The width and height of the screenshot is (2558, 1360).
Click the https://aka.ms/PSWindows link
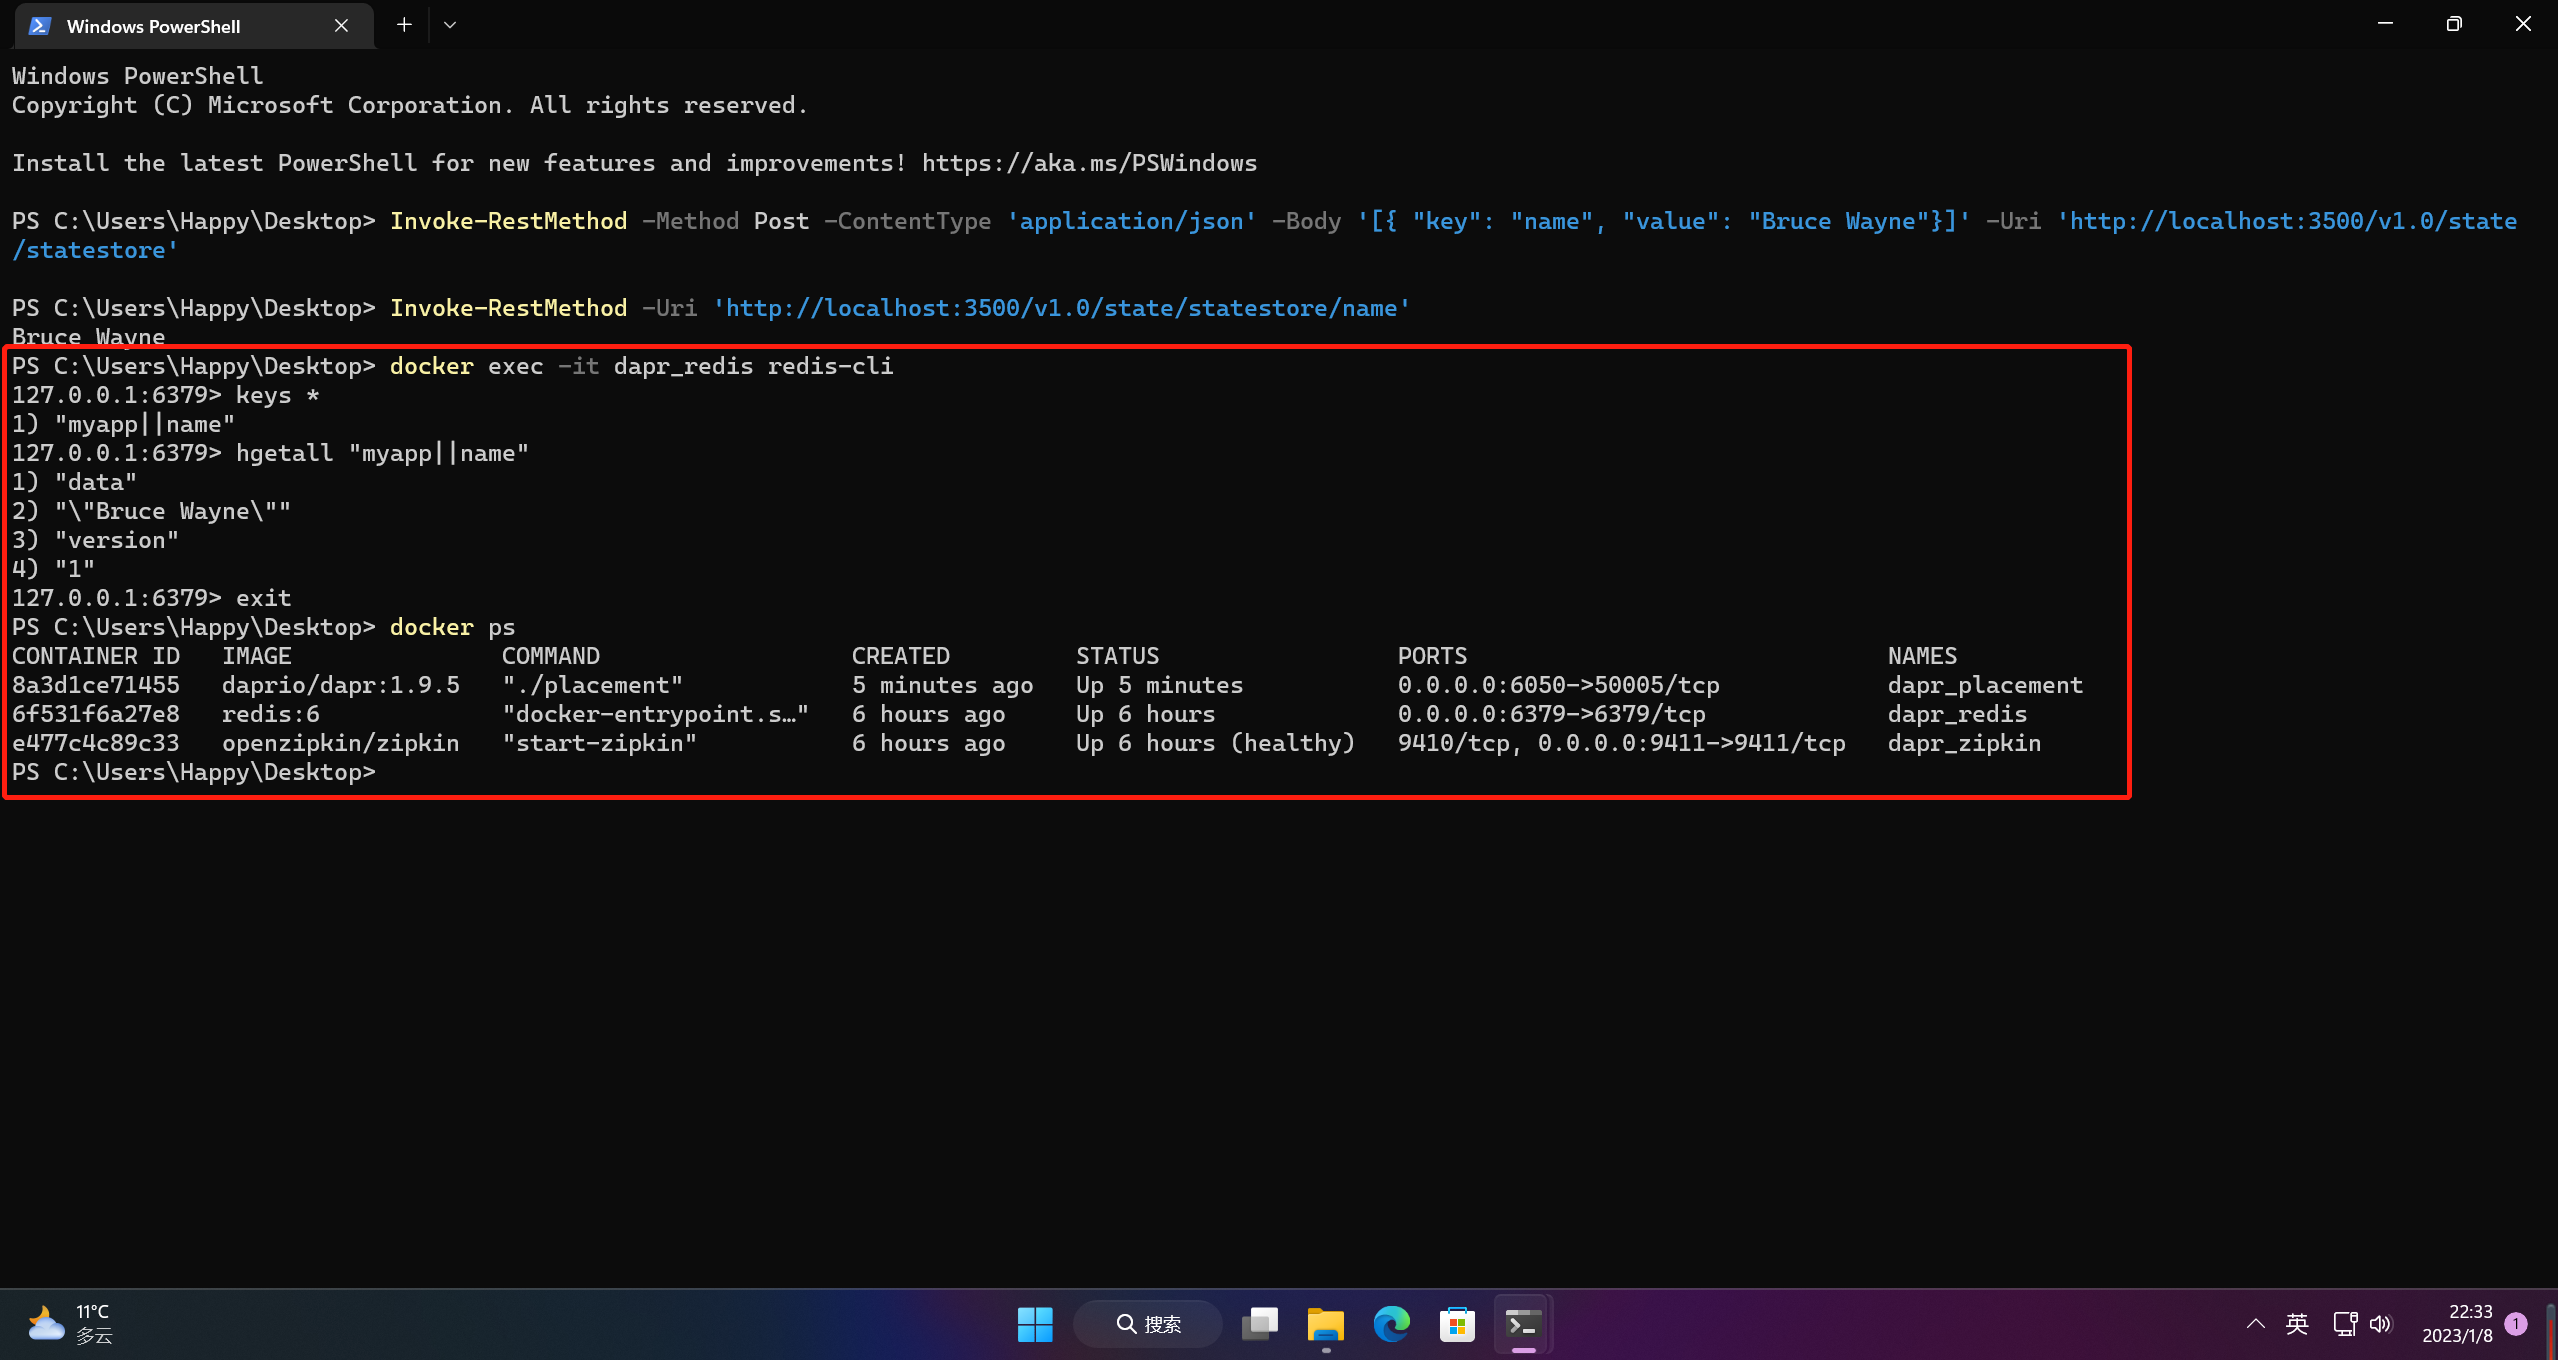[1089, 163]
